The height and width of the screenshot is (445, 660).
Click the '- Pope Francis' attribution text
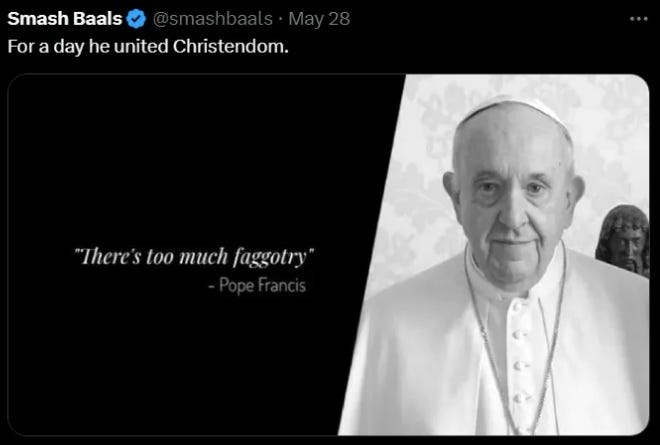257,285
